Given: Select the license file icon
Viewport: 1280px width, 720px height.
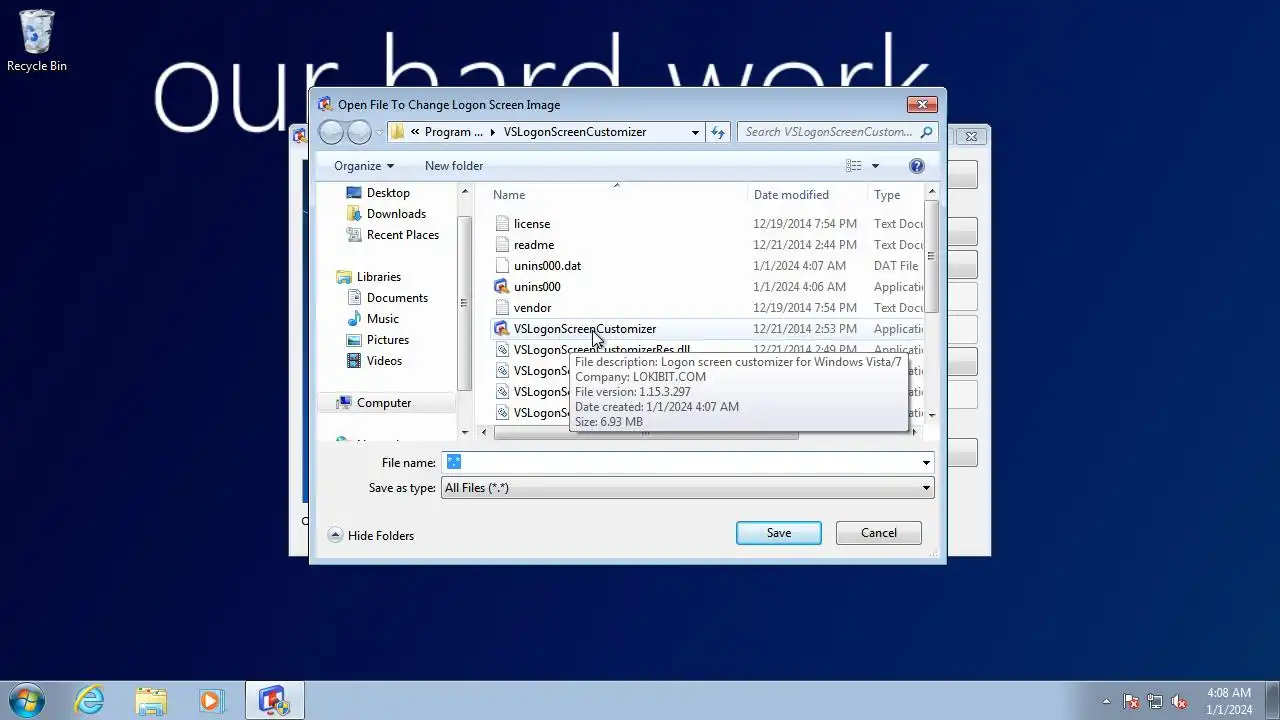Looking at the screenshot, I should pos(502,224).
